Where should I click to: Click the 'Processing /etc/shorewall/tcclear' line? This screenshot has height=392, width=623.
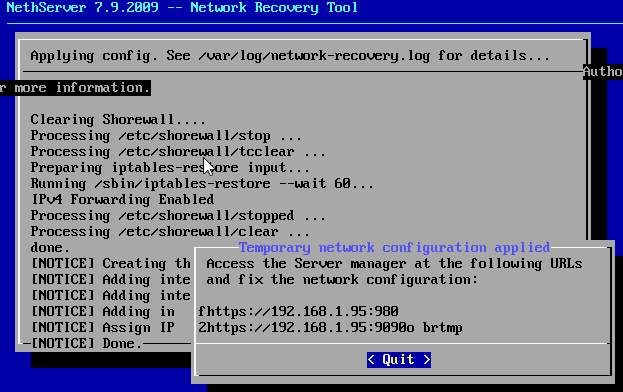point(178,152)
